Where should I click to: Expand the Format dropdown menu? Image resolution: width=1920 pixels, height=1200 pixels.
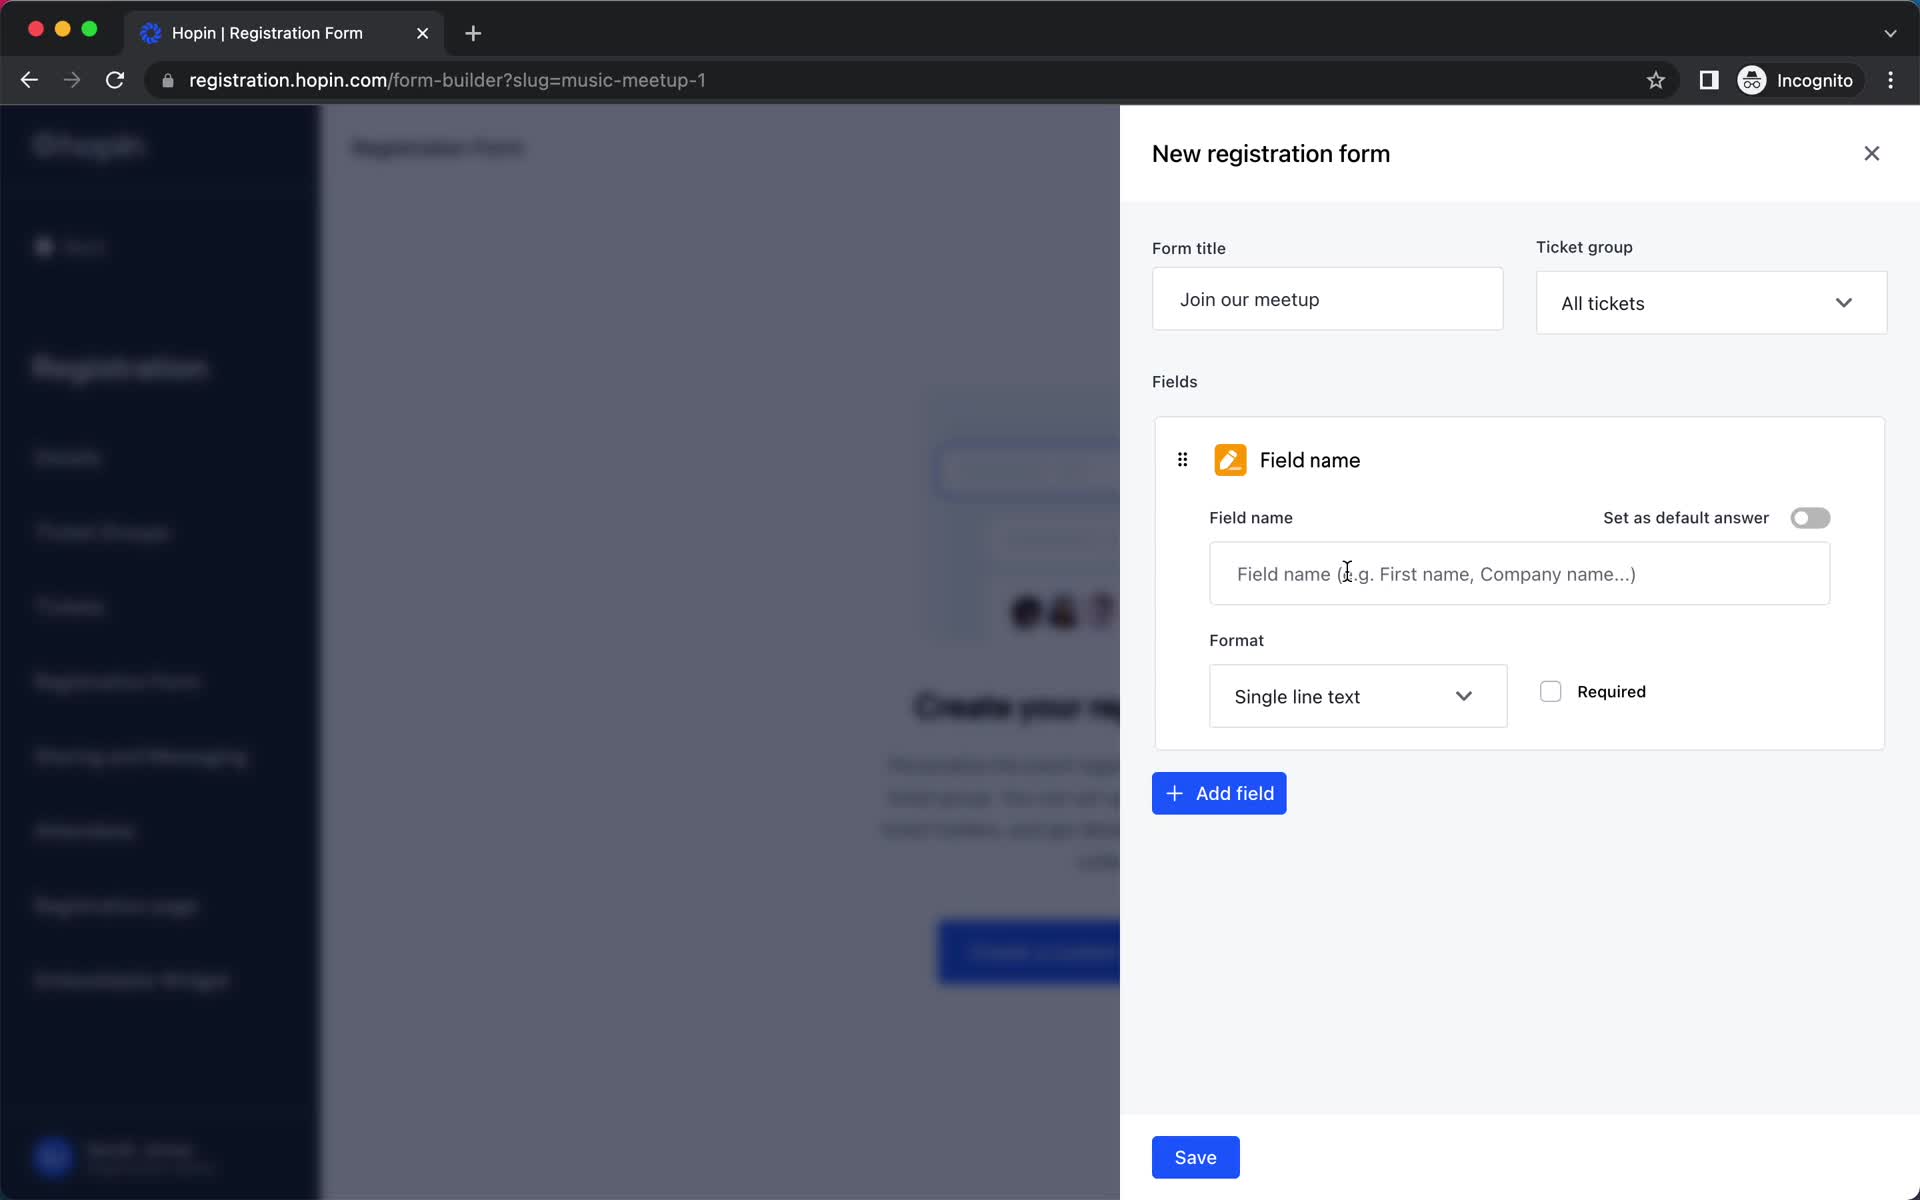coord(1356,695)
